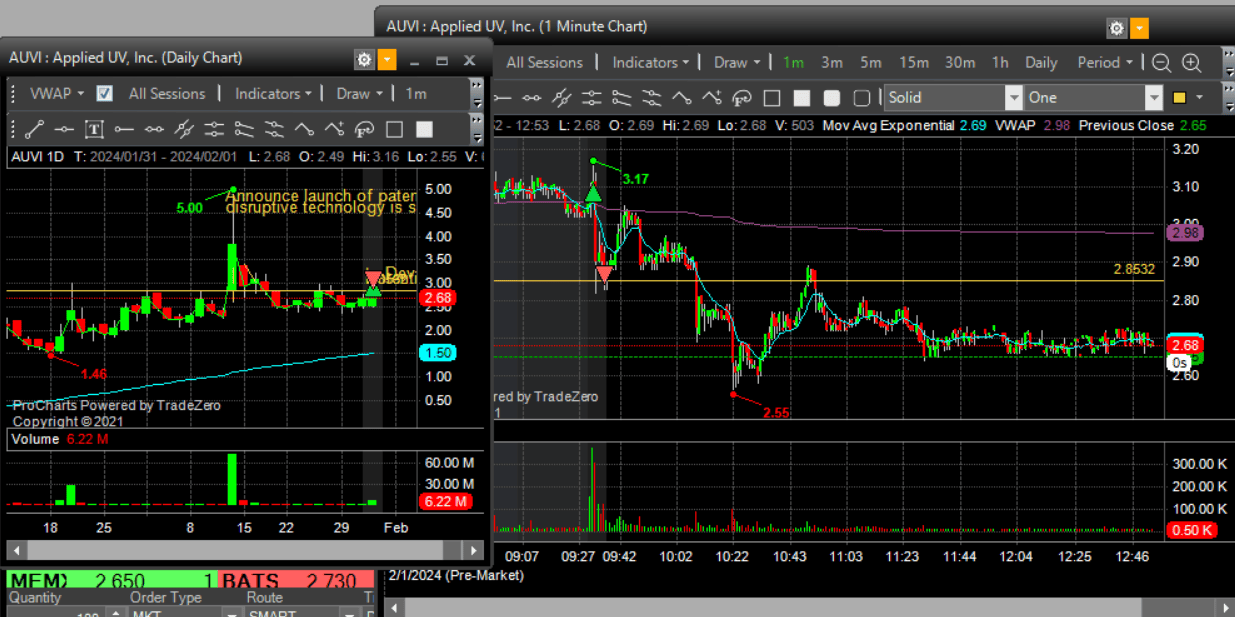Switch 1 Minute Chart to 15m timeframe
This screenshot has width=1235, height=617.
click(913, 62)
